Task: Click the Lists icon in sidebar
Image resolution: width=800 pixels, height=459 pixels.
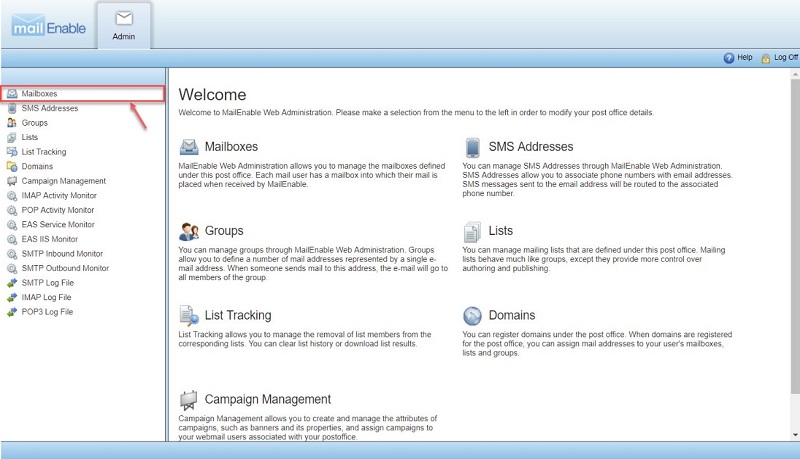Action: click(x=12, y=137)
